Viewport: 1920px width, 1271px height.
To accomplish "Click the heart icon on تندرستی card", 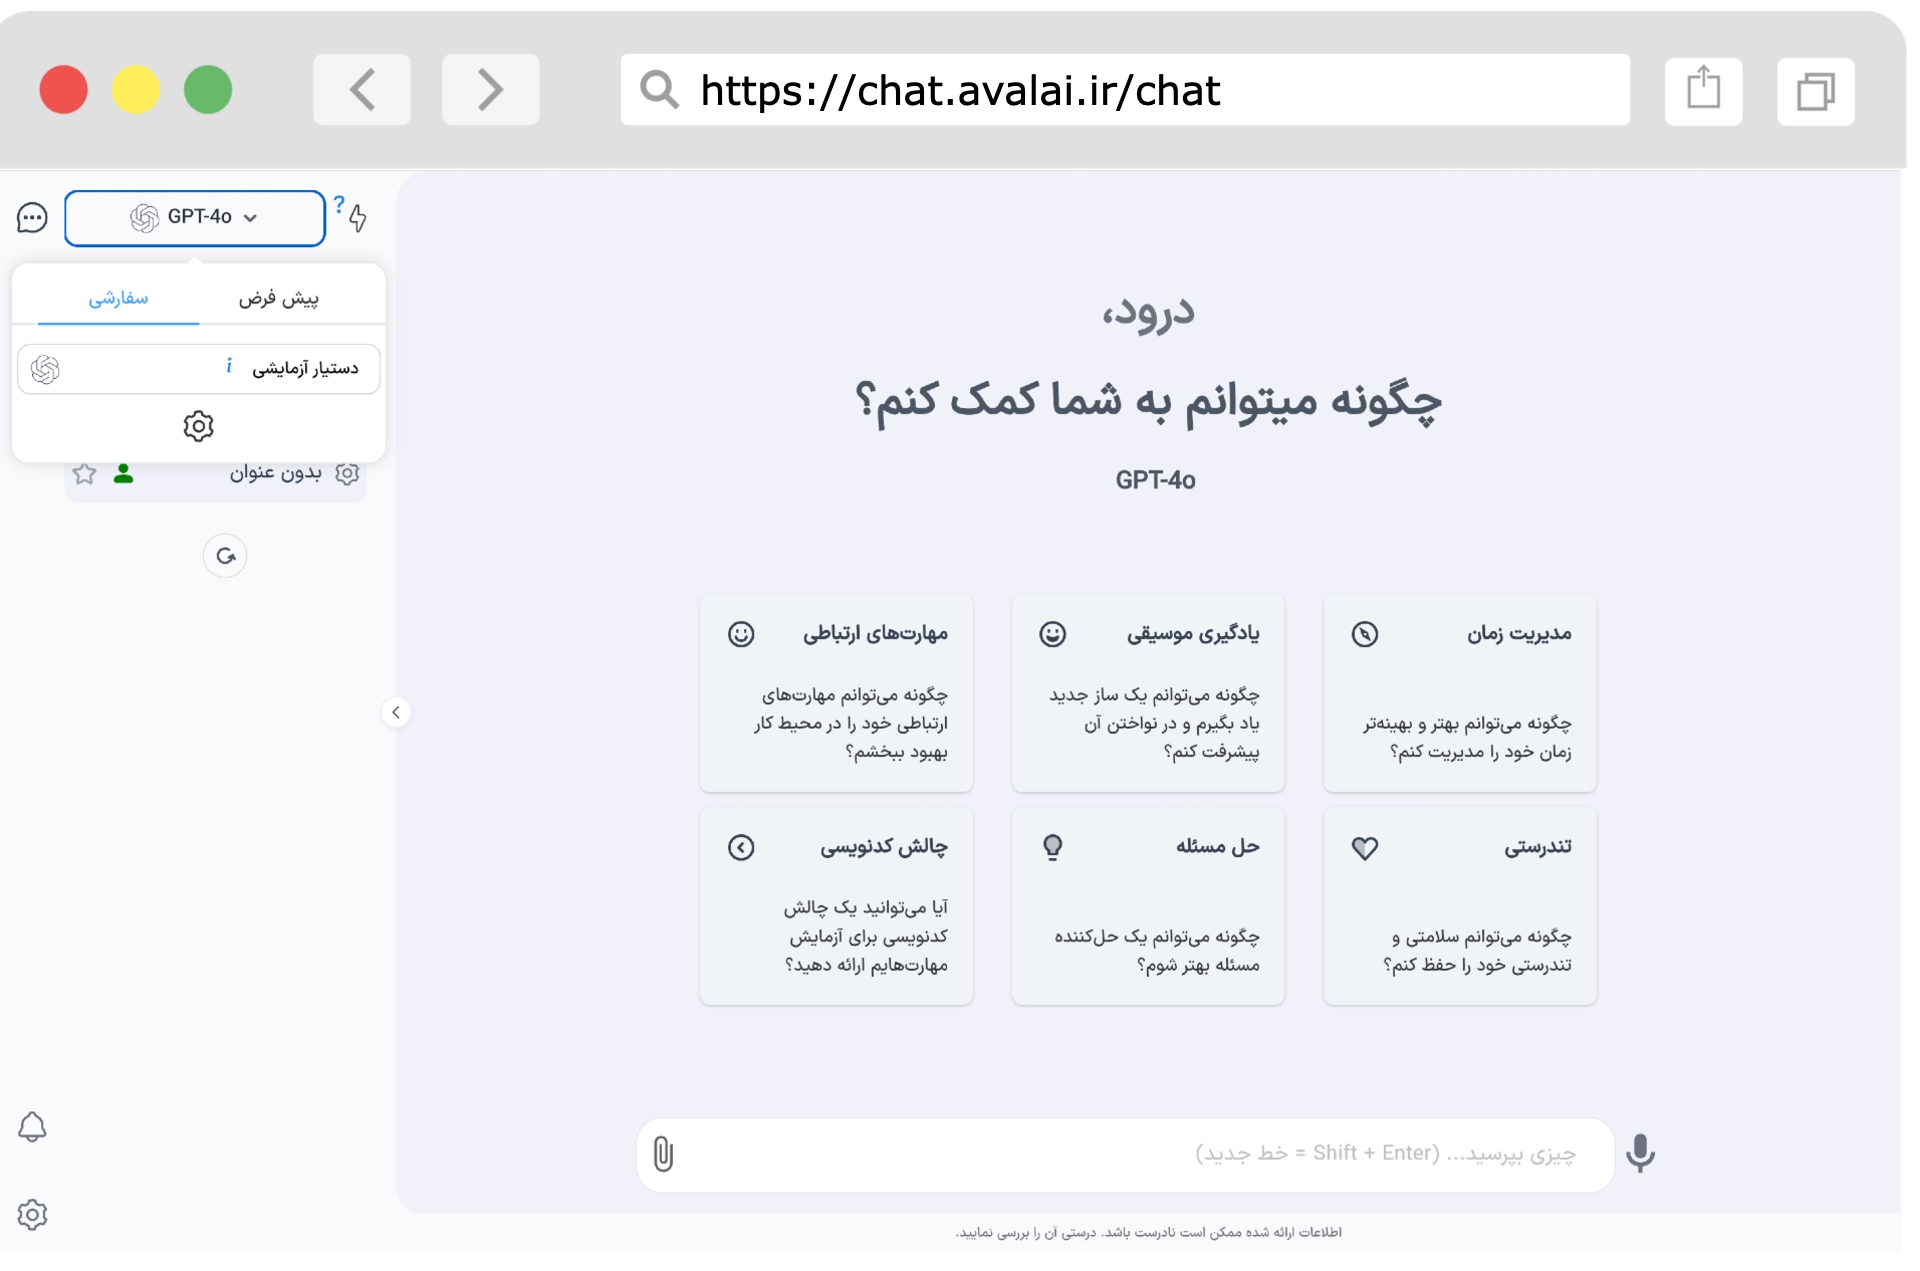I will click(1365, 848).
